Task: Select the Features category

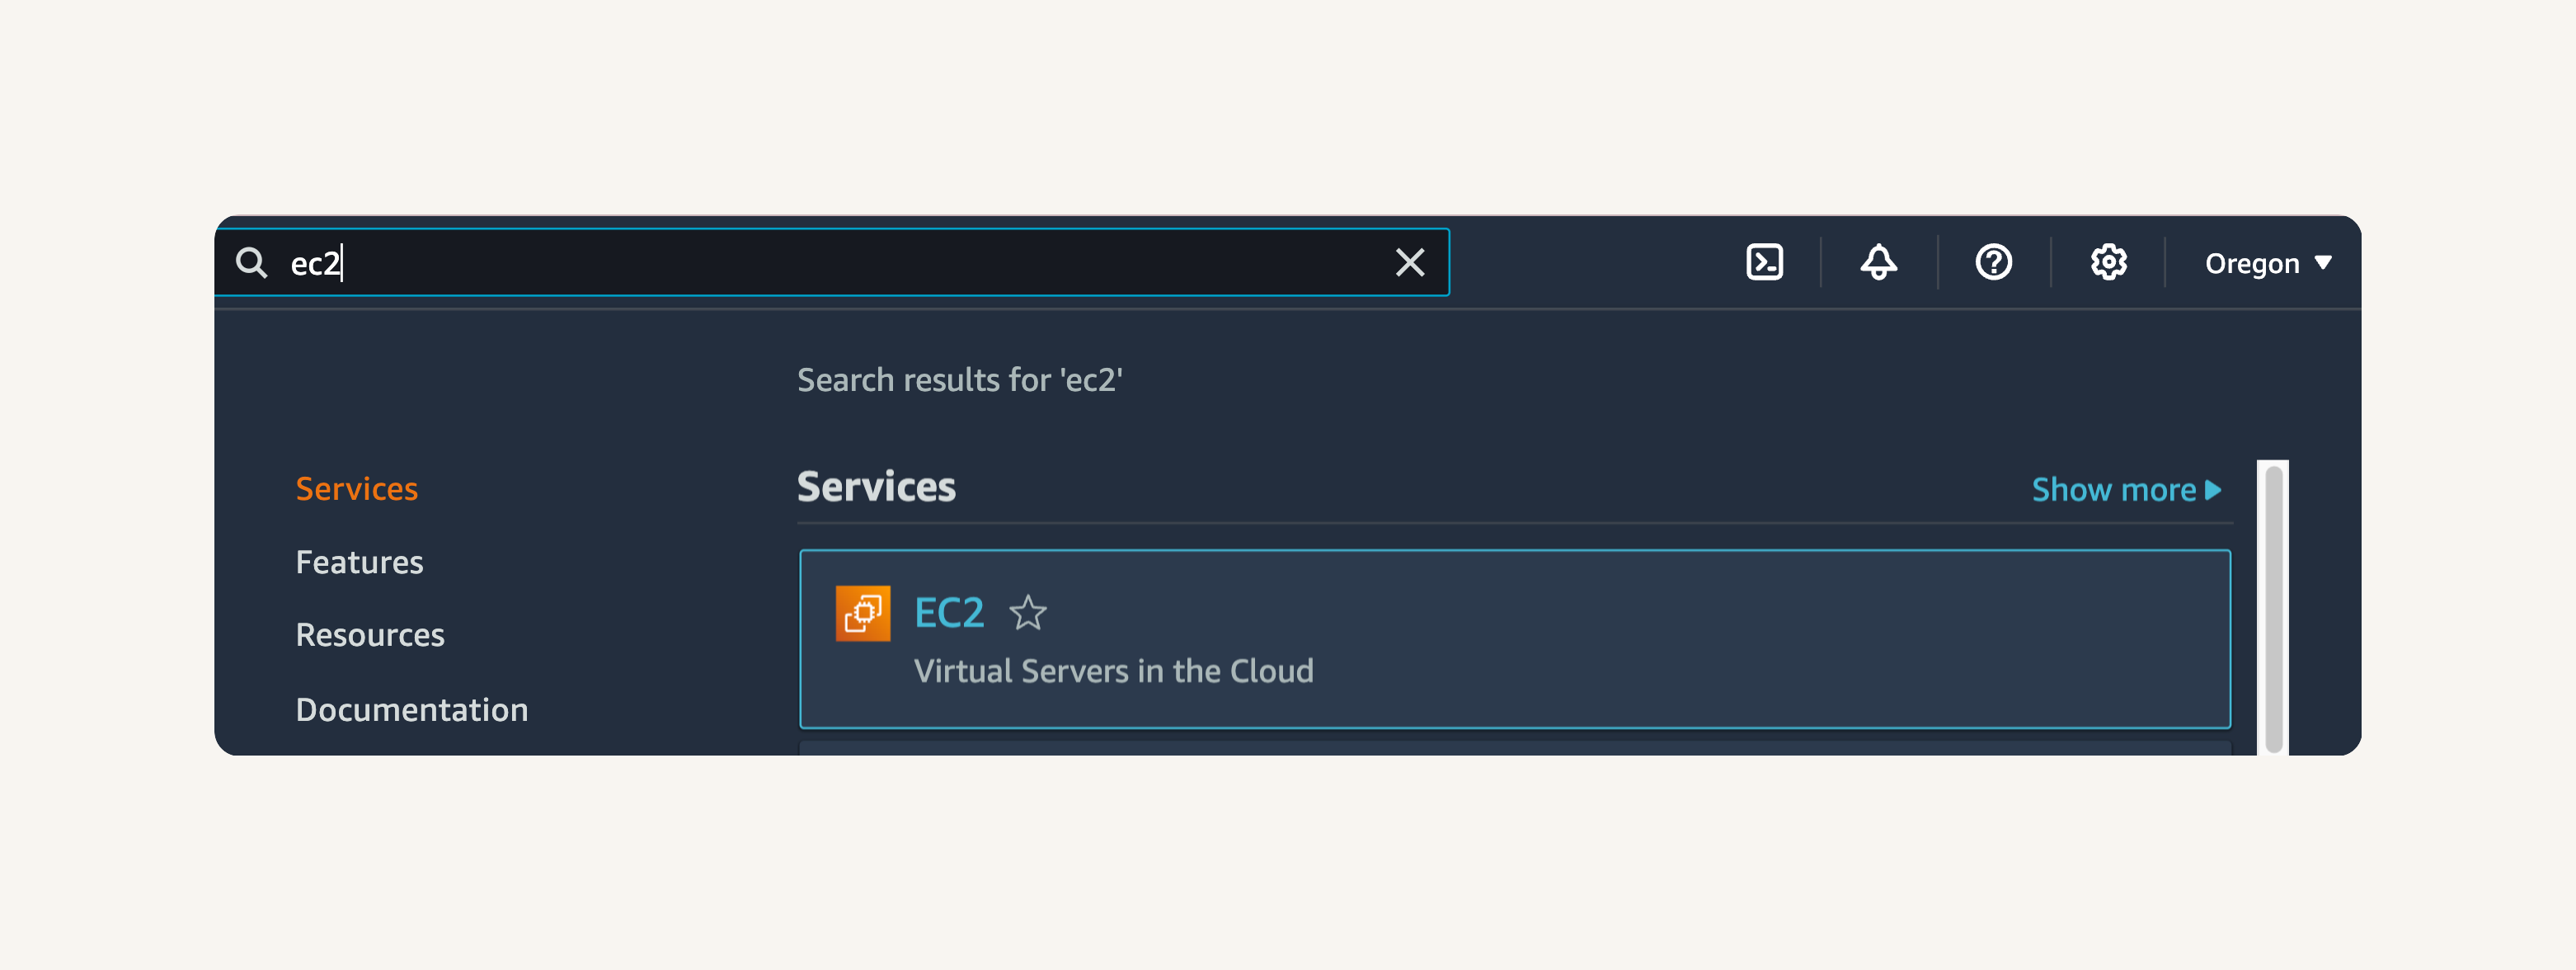Action: coord(359,562)
